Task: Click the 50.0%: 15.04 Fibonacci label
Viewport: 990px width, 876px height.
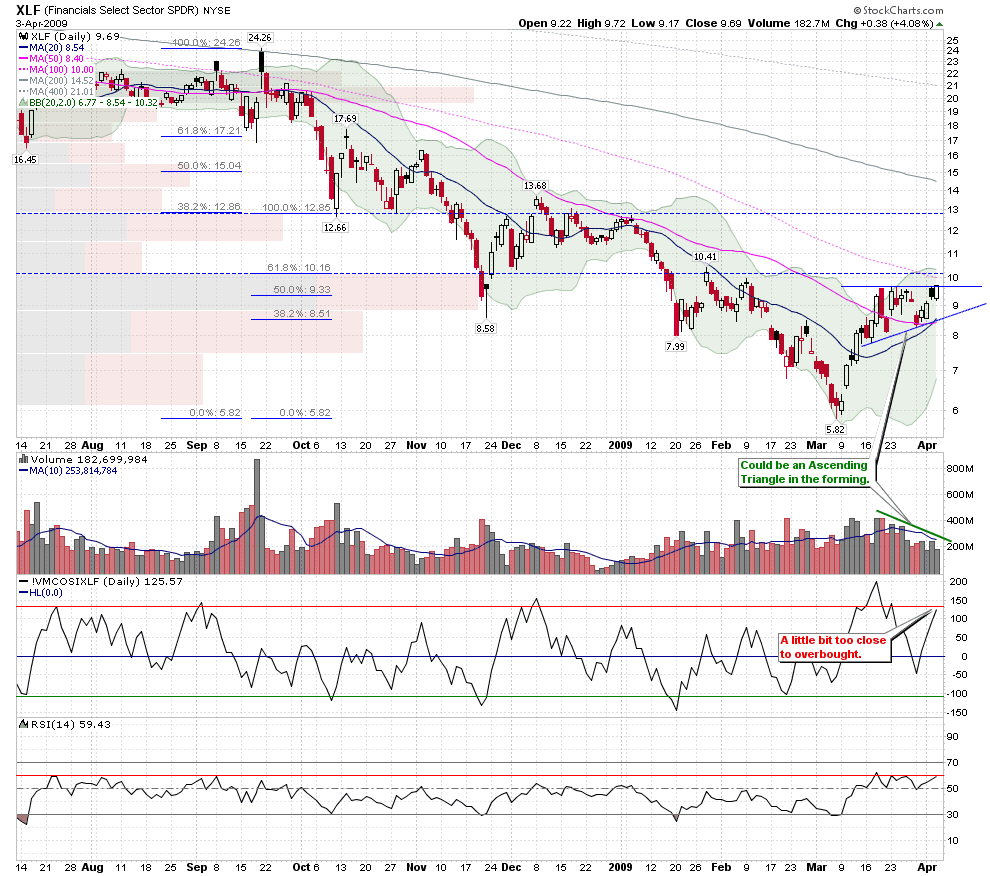Action: (209, 165)
